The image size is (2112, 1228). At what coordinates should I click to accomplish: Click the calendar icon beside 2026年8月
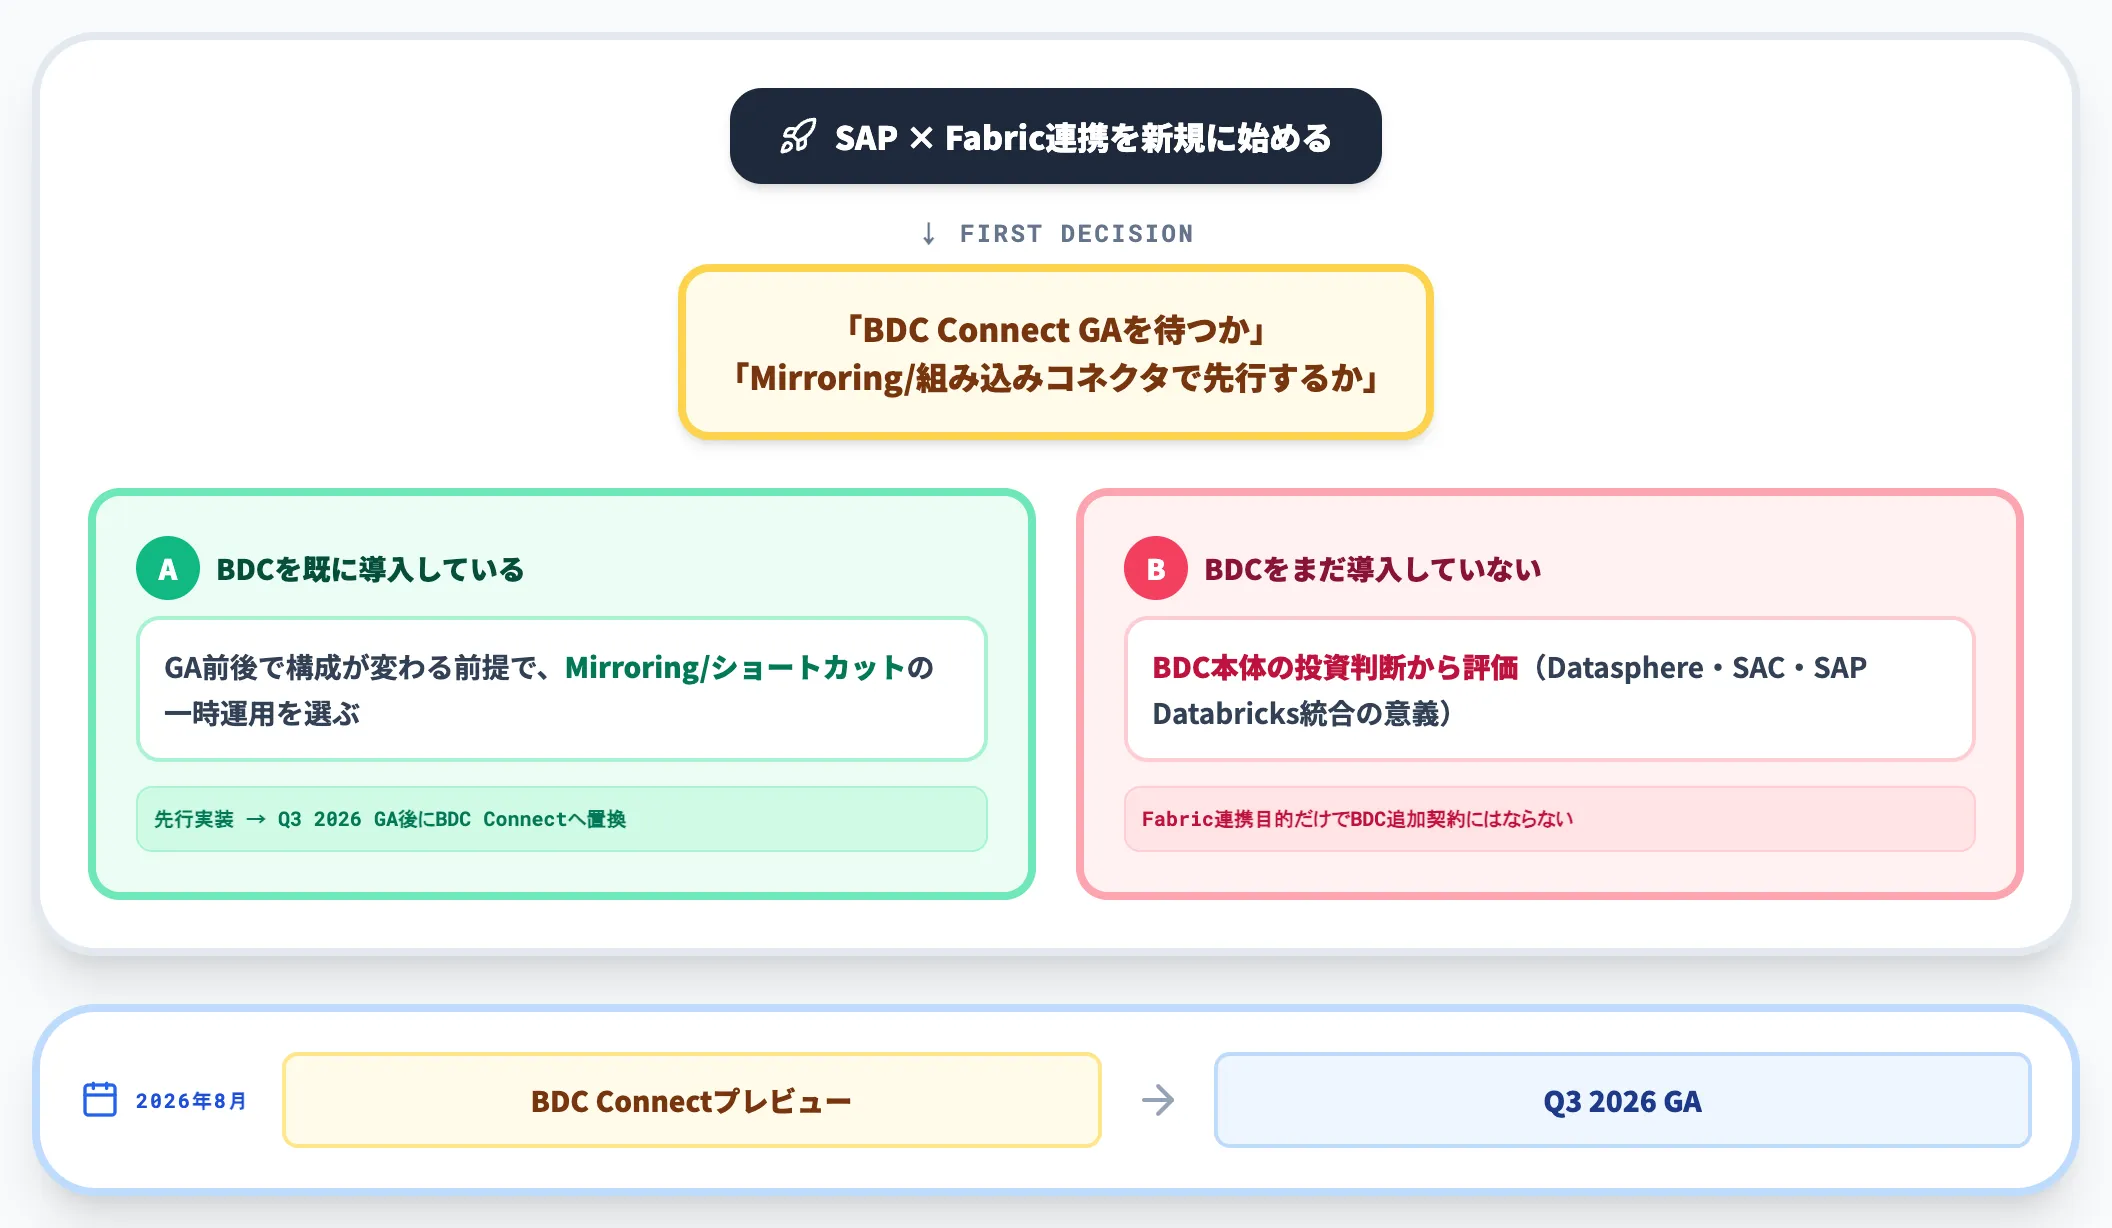click(100, 1099)
